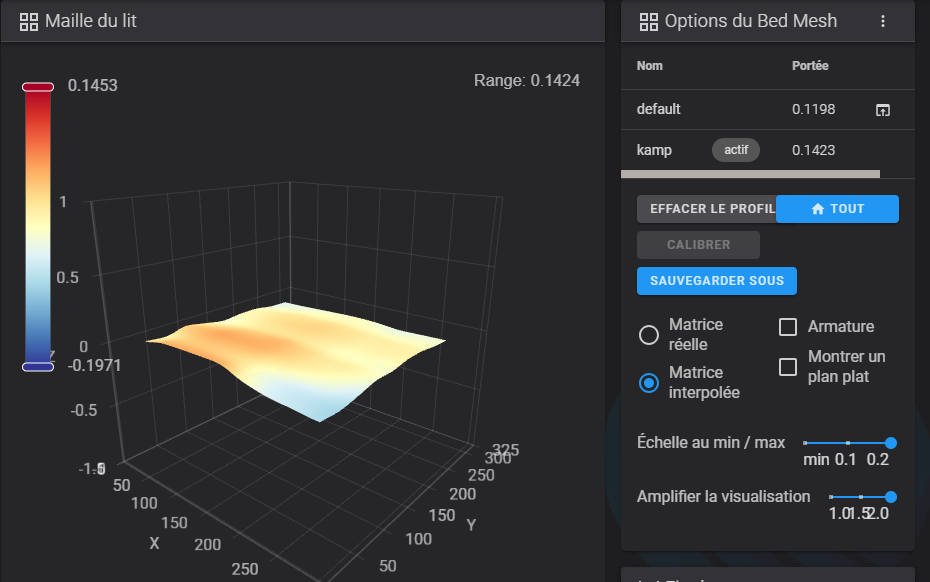The image size is (930, 582).
Task: Select the kamp profile row
Action: coord(767,150)
